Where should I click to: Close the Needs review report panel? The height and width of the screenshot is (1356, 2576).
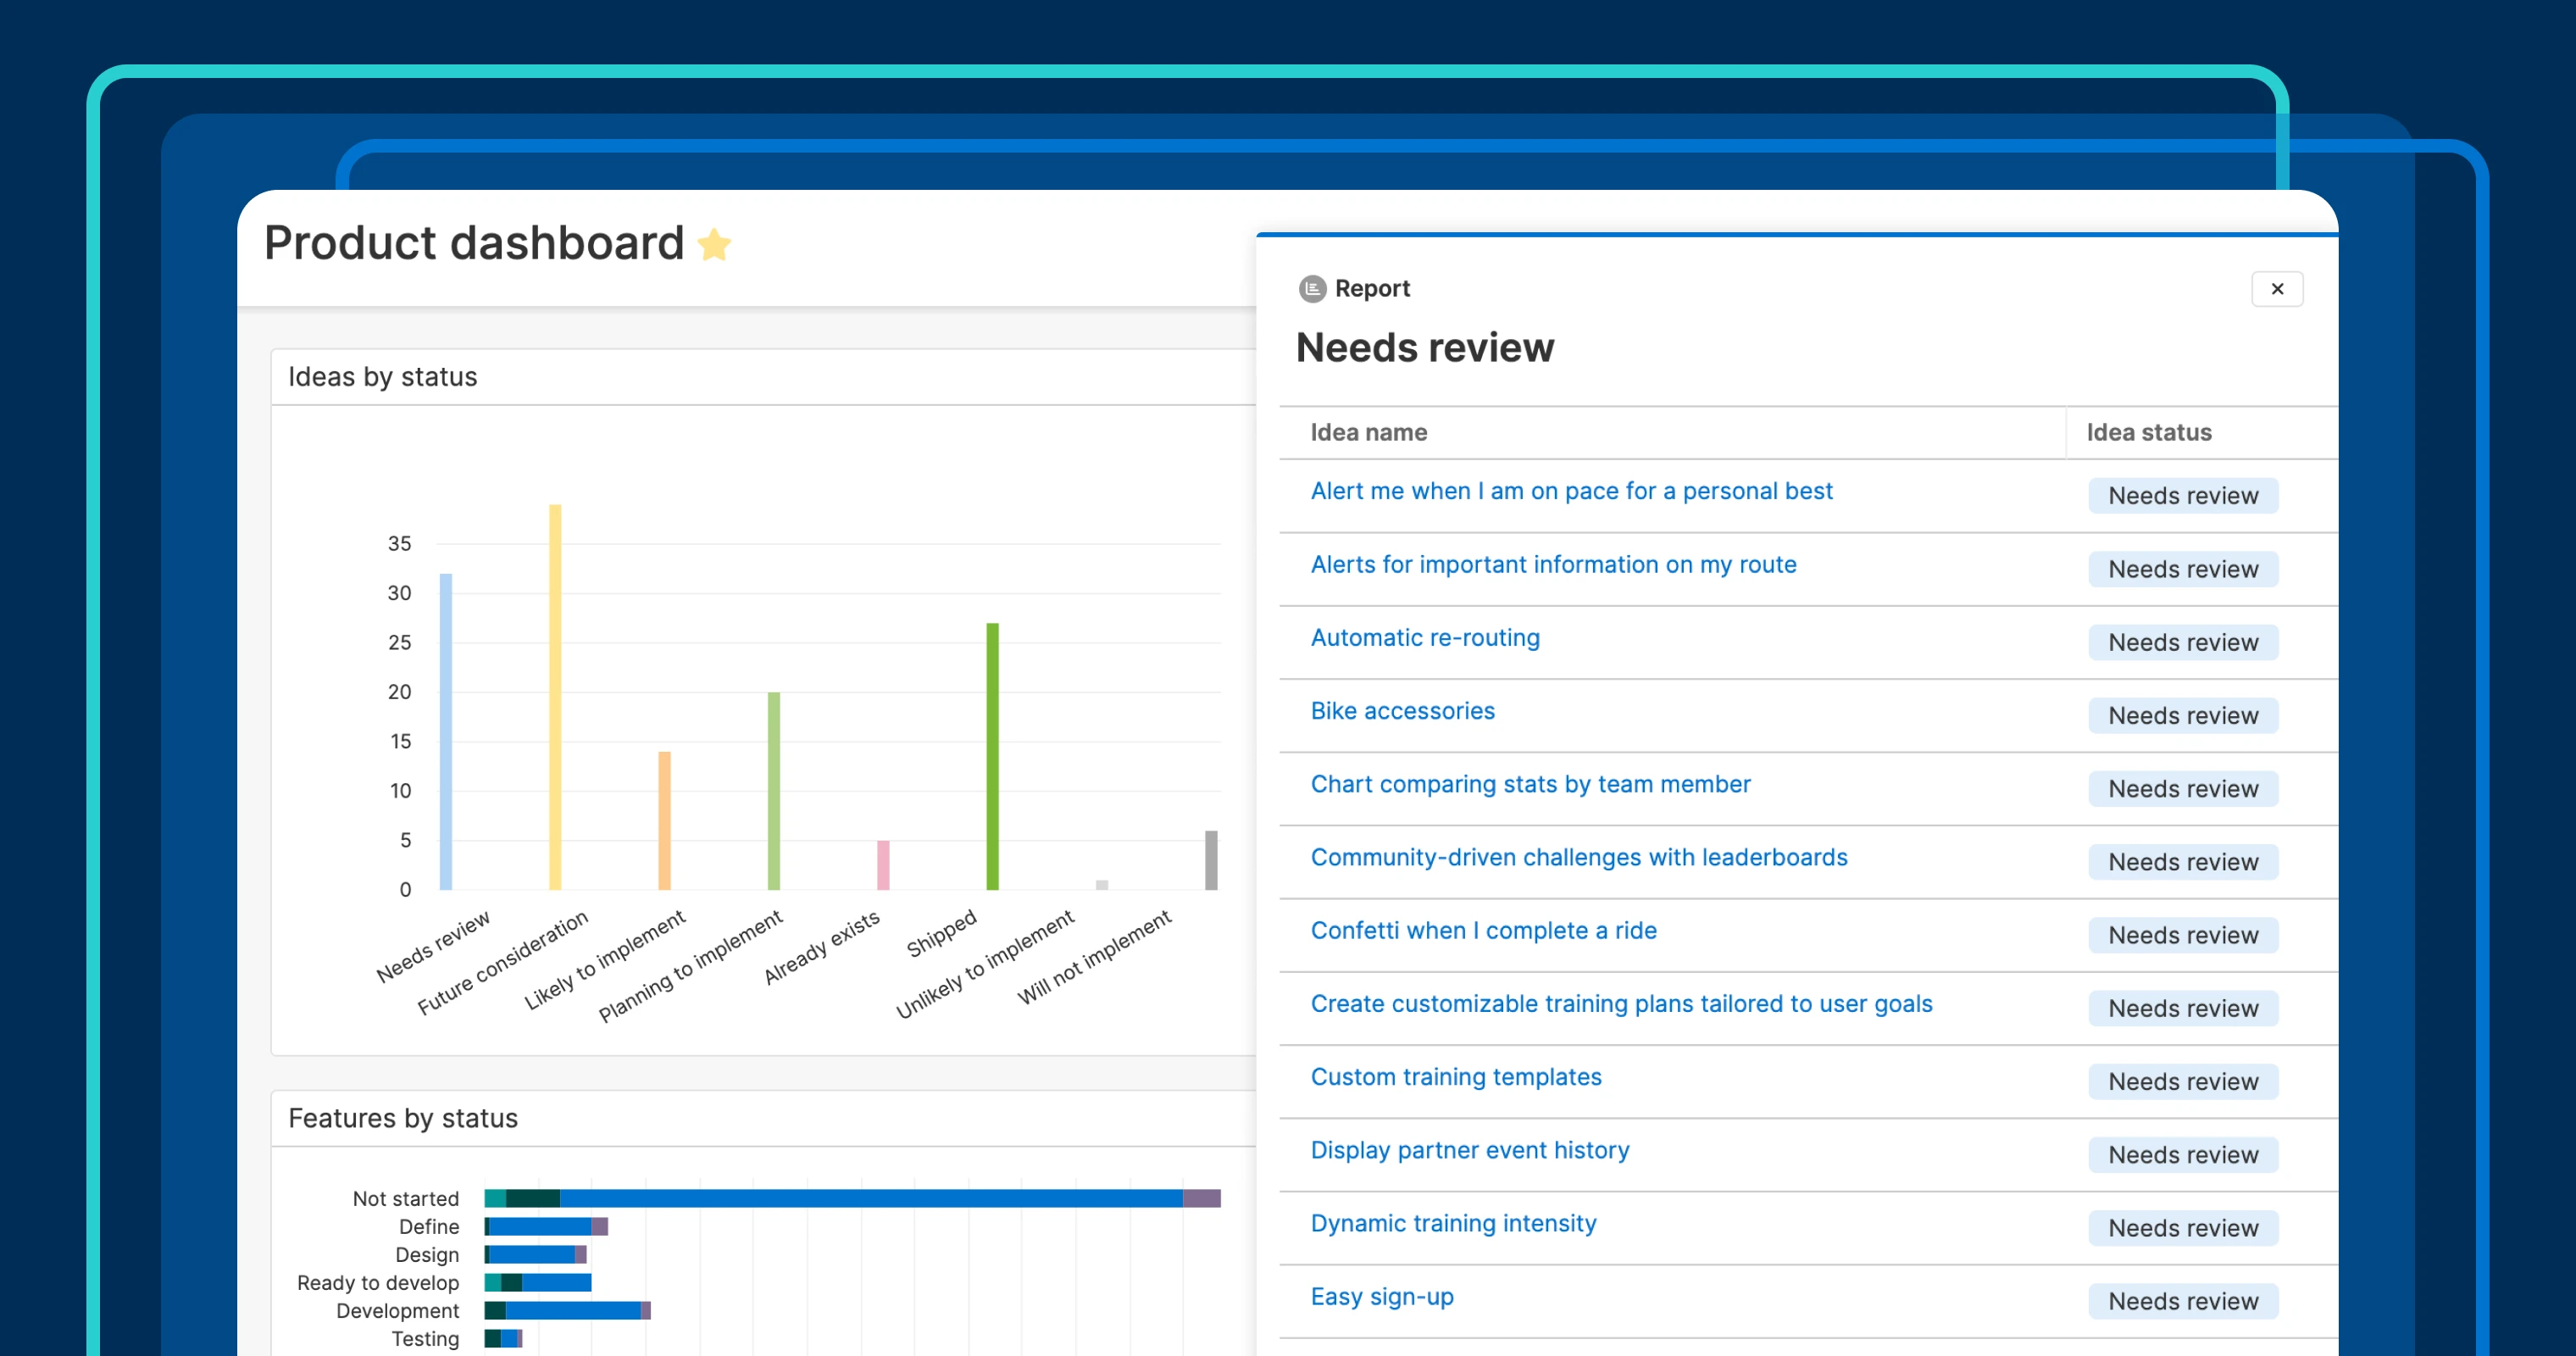(x=2276, y=289)
